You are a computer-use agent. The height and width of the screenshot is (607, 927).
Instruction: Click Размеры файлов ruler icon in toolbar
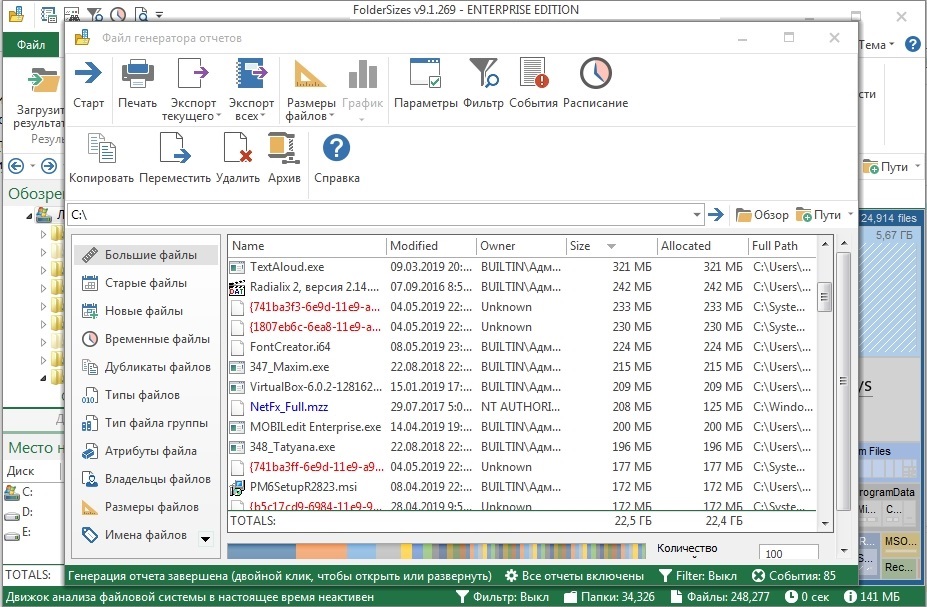tap(310, 73)
